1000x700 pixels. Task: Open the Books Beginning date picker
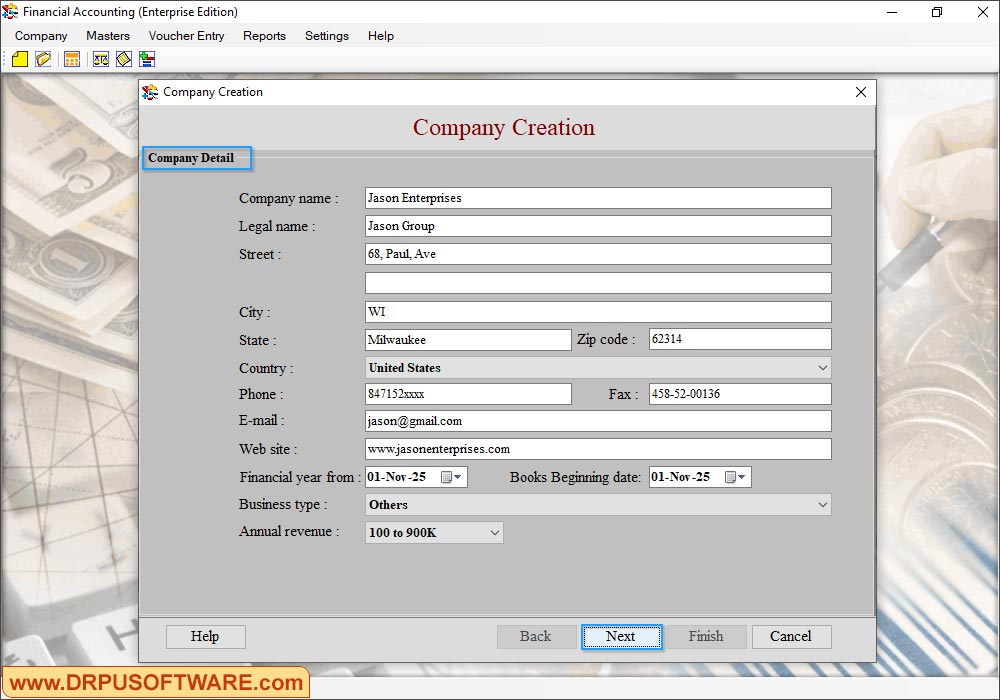coord(742,477)
